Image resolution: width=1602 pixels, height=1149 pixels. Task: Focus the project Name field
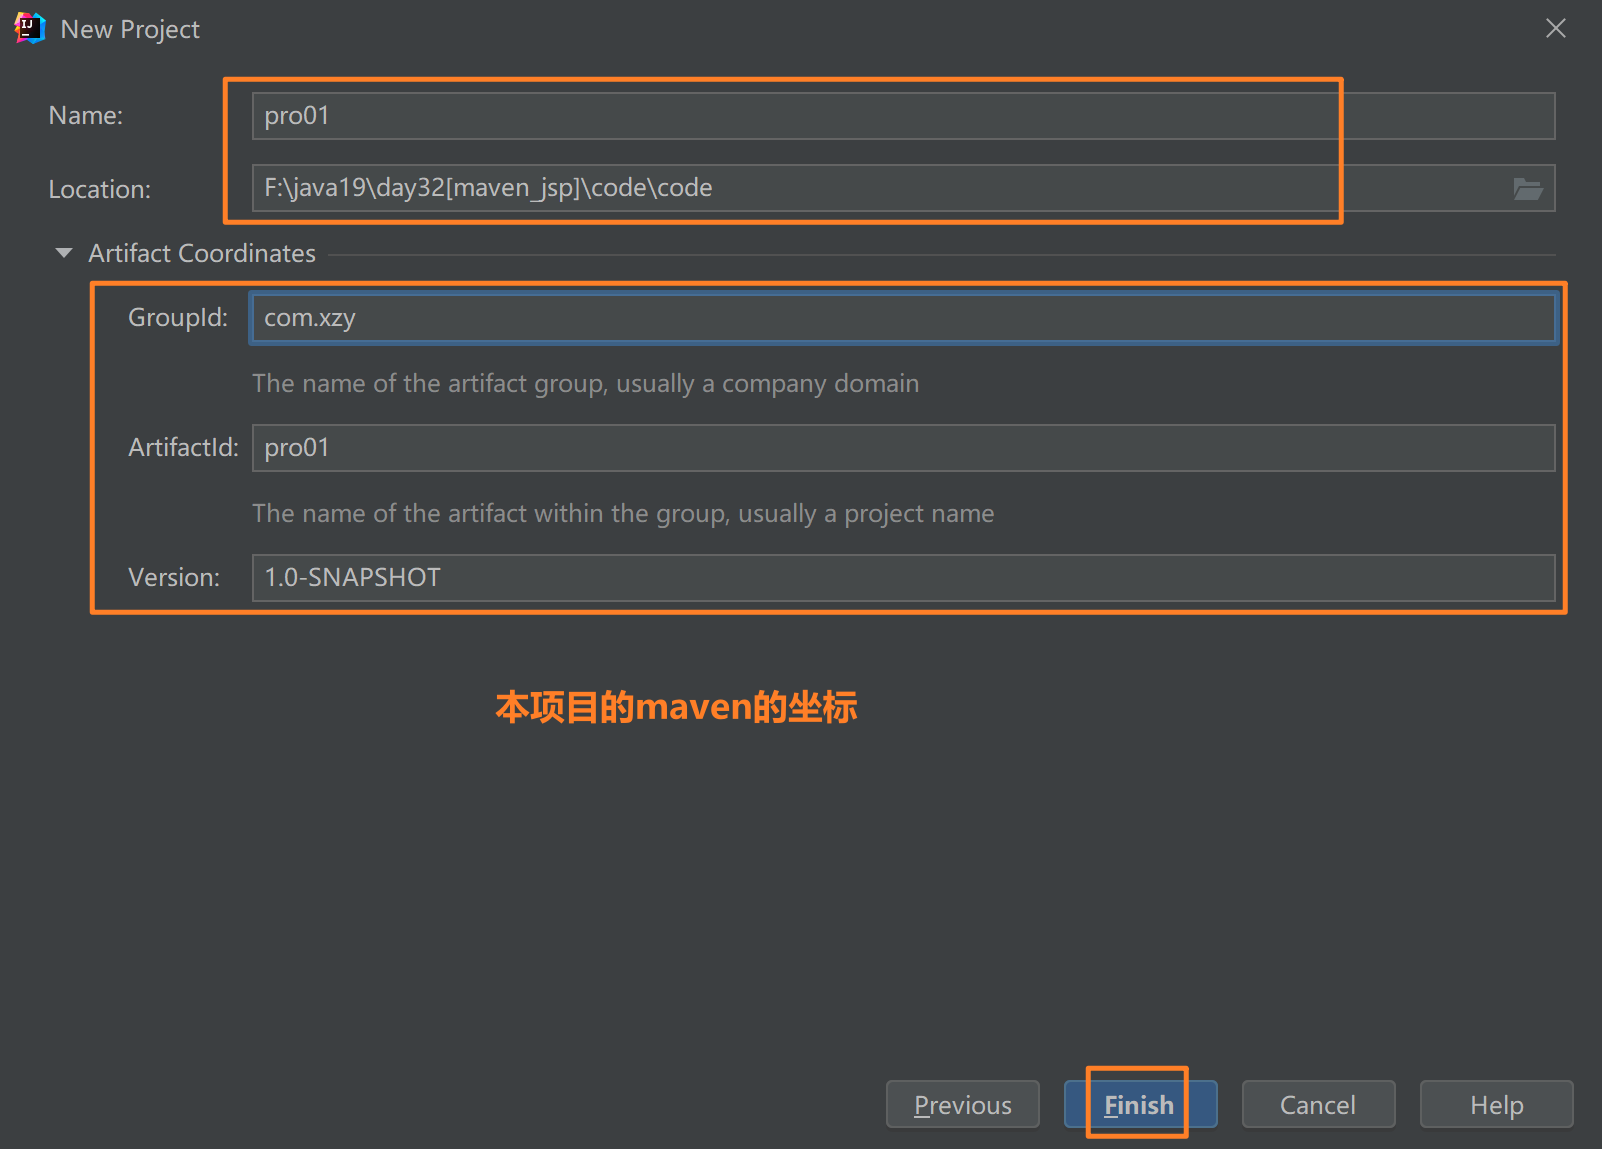point(903,116)
